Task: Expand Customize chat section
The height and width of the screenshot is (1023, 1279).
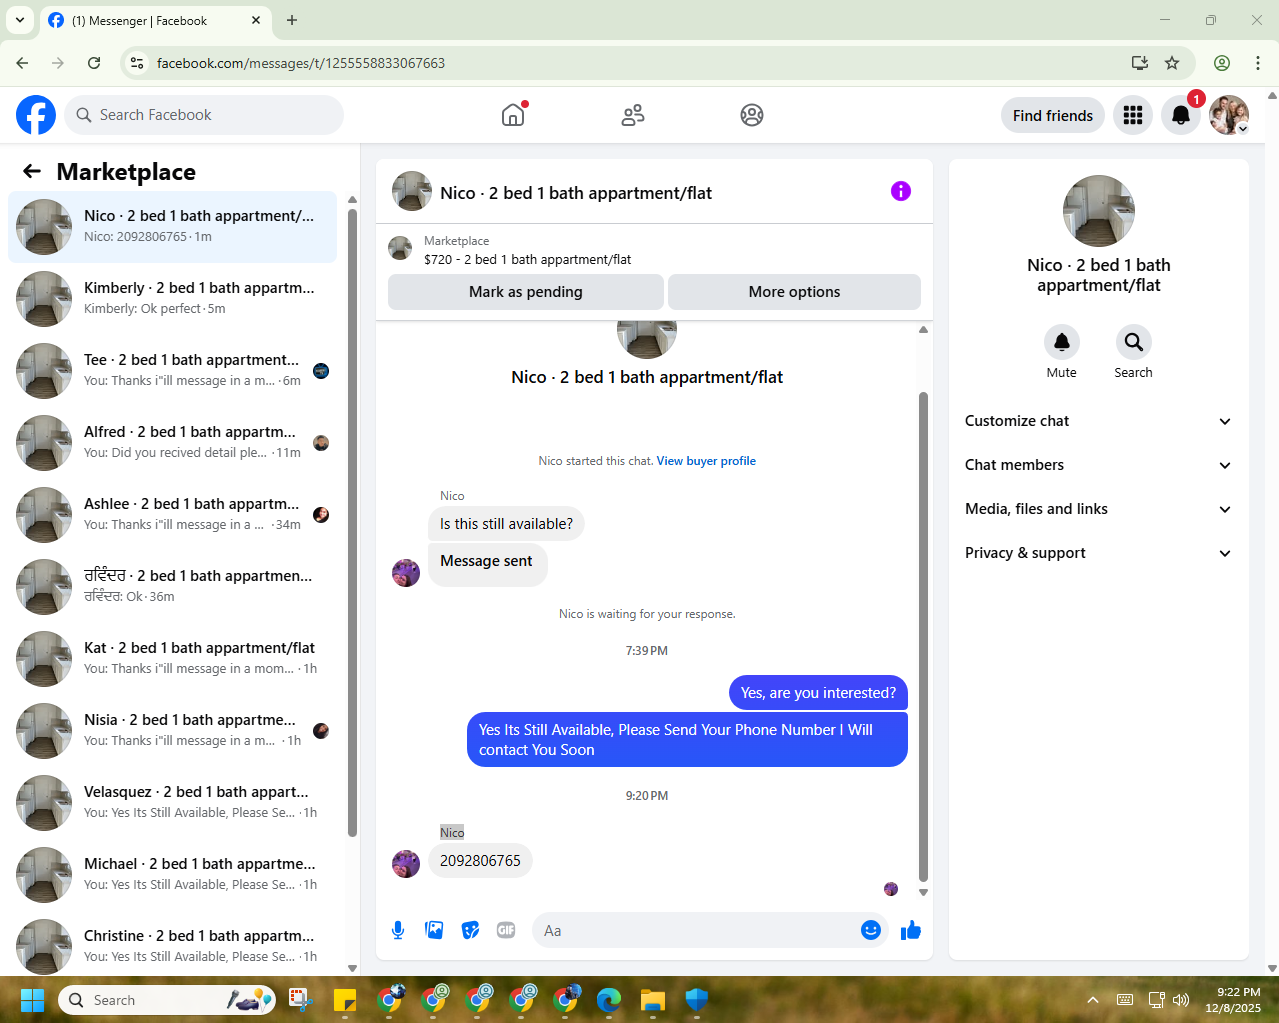Action: click(x=1098, y=421)
